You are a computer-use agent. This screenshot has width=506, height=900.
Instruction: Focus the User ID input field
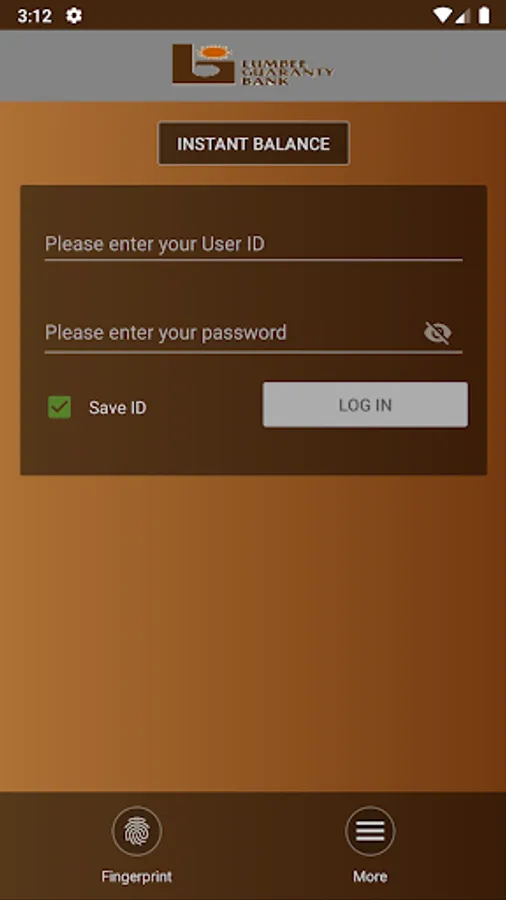click(x=254, y=244)
